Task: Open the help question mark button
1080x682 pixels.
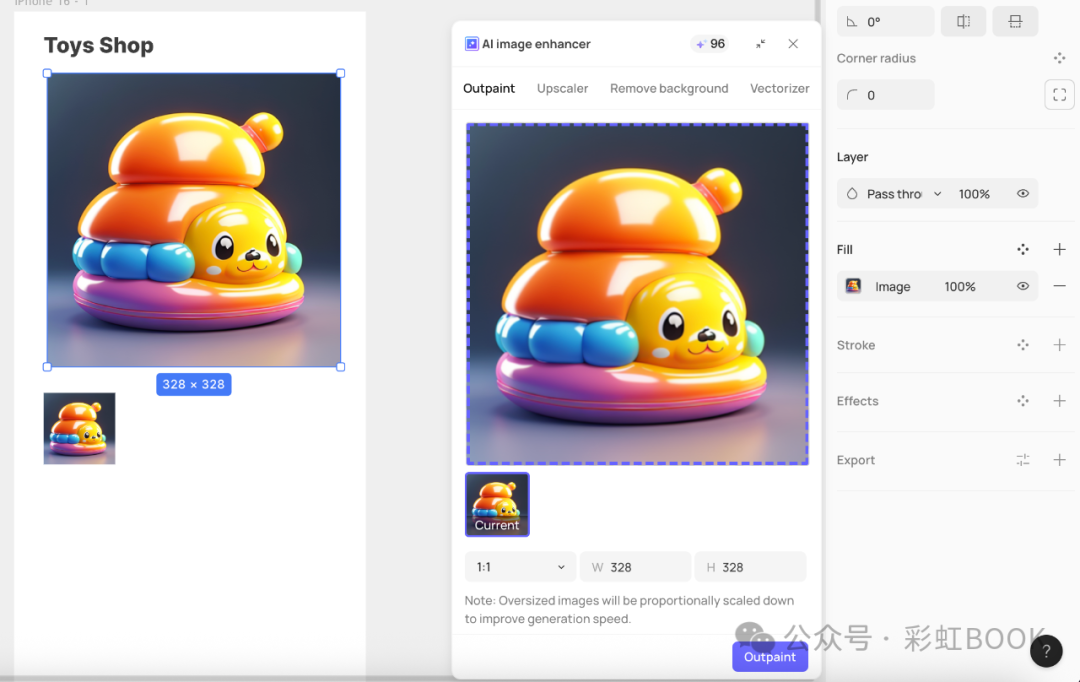Action: tap(1046, 651)
